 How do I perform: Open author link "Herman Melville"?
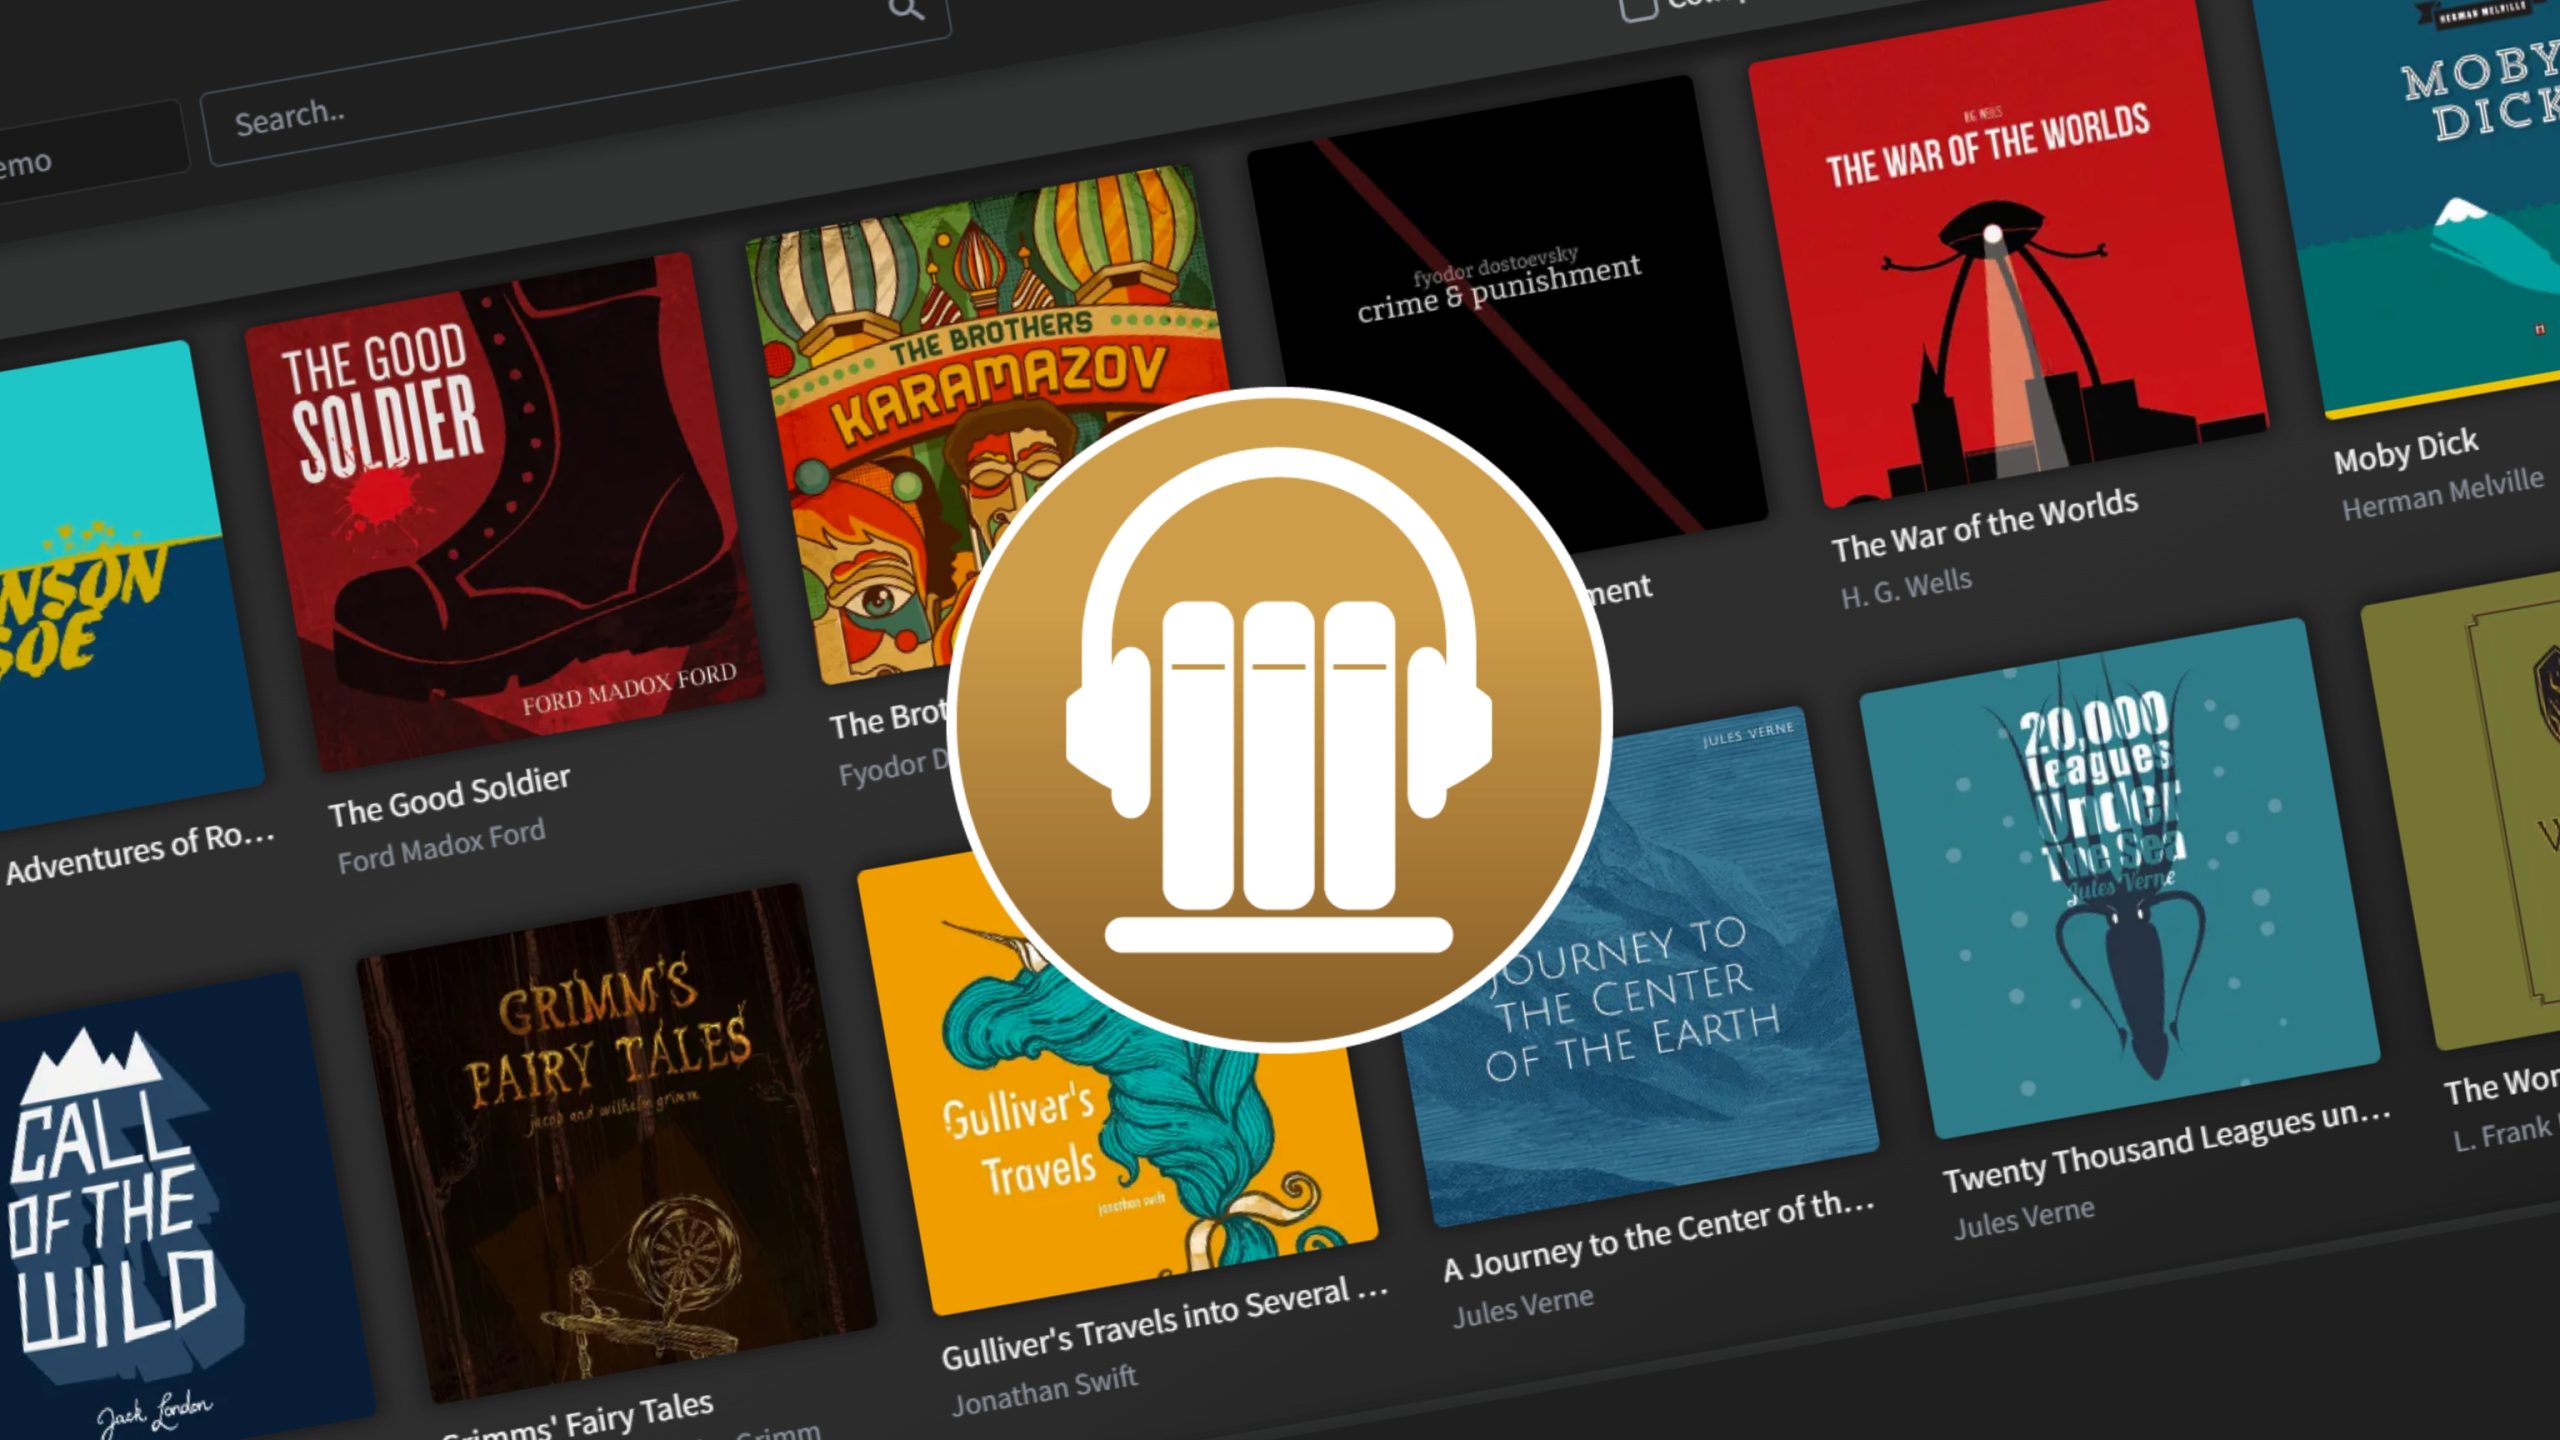point(2443,494)
